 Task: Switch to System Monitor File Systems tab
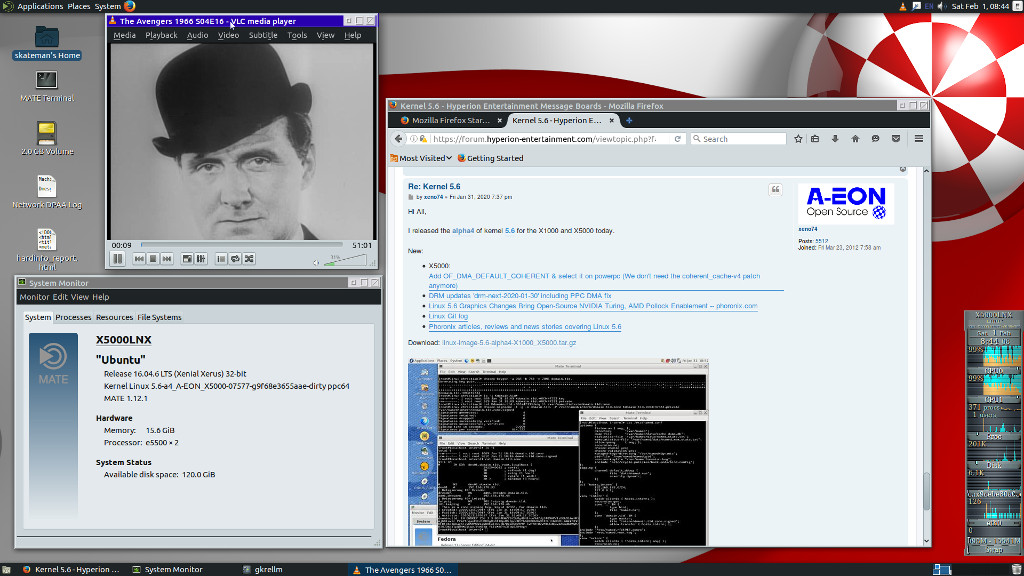(x=159, y=317)
